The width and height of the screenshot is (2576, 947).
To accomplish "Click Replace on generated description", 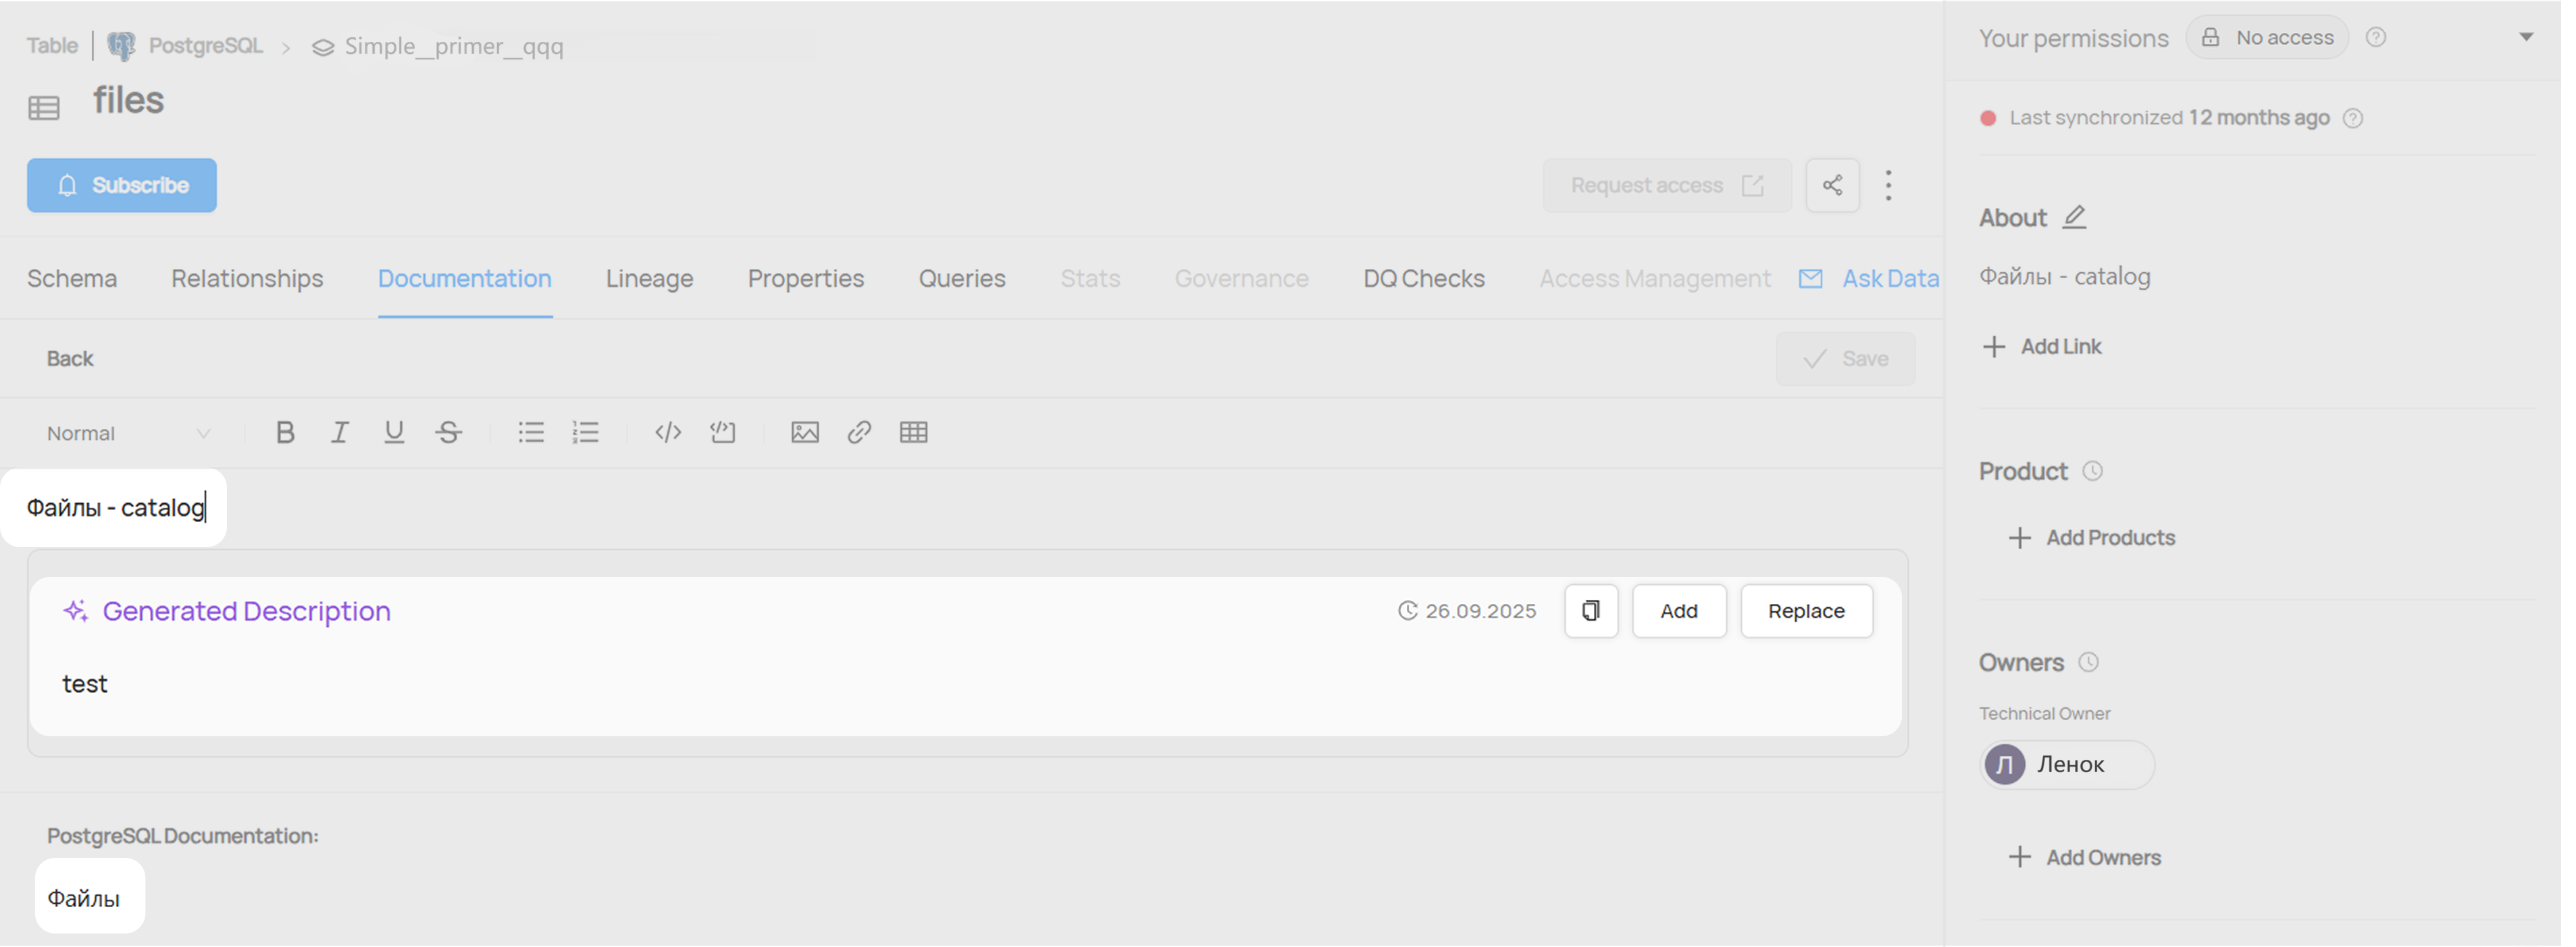I will [1806, 611].
